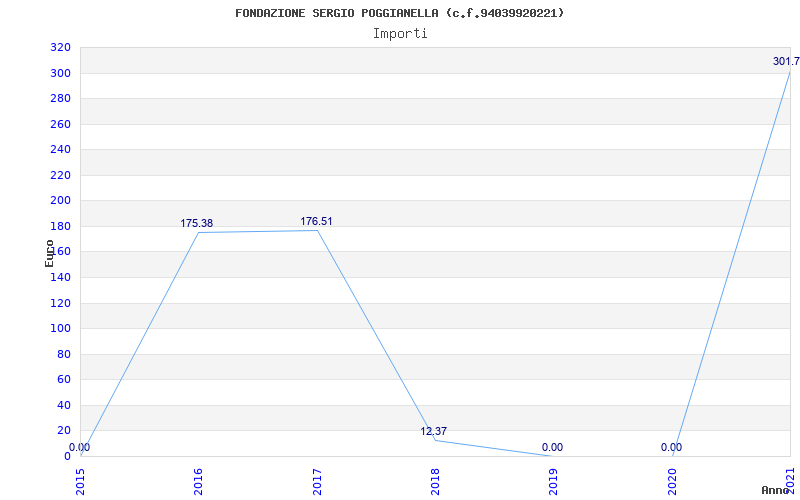The image size is (800, 500).
Task: Click the 240 y-axis tick label
Action: 60,149
